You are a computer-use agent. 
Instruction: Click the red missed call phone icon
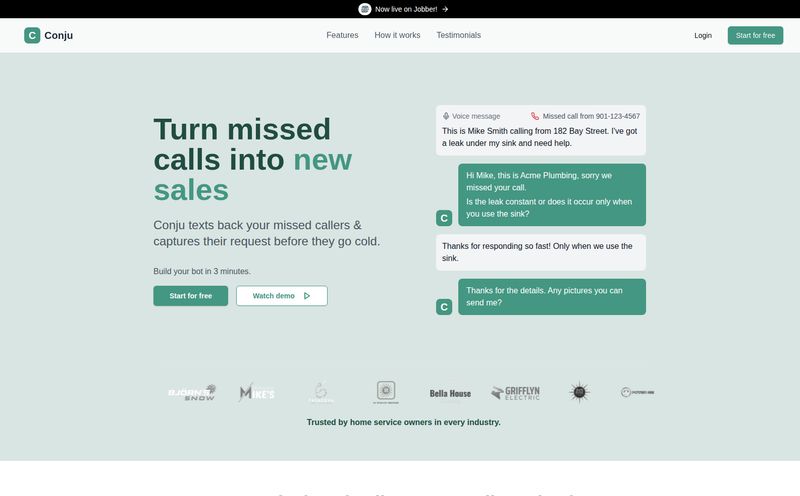[535, 116]
